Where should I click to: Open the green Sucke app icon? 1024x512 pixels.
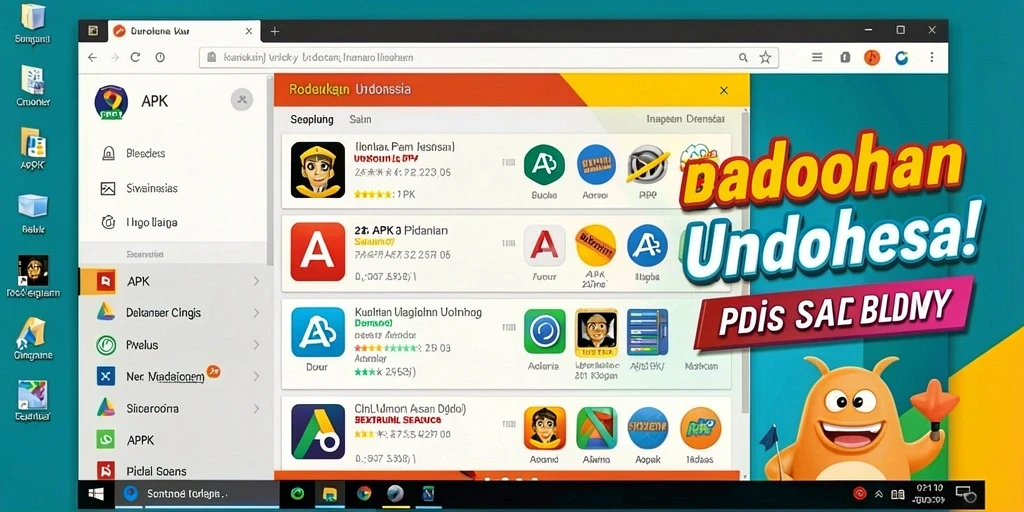[x=544, y=164]
